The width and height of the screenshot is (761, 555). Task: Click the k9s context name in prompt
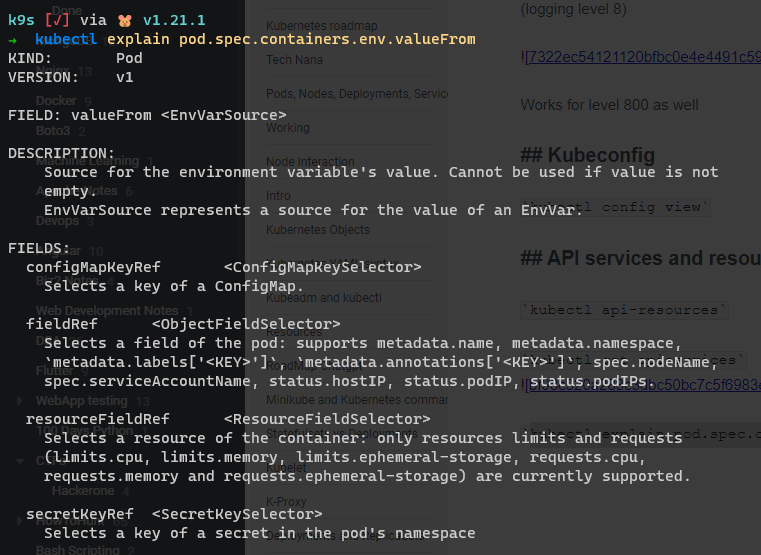[21, 20]
